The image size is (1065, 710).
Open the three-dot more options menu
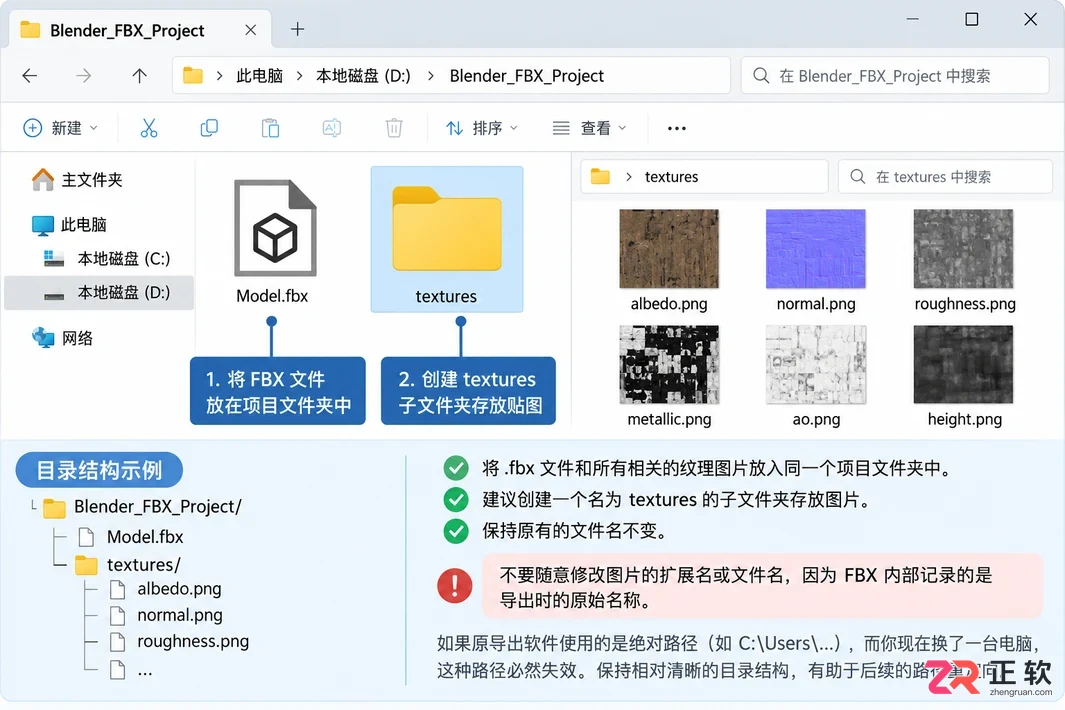tap(676, 128)
